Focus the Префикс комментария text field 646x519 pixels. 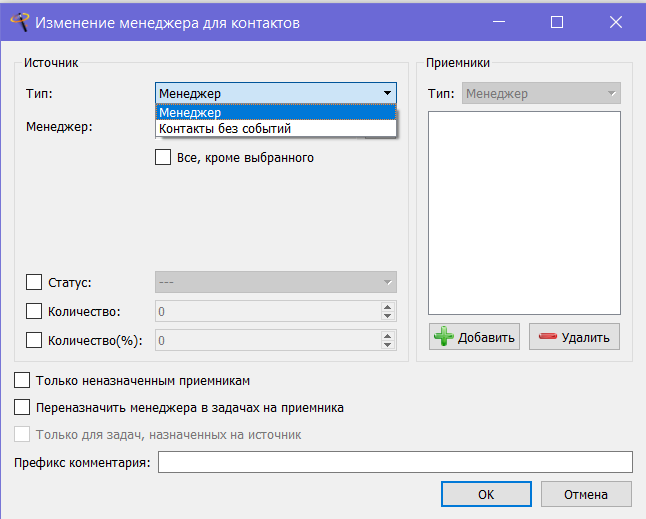pyautogui.click(x=395, y=462)
